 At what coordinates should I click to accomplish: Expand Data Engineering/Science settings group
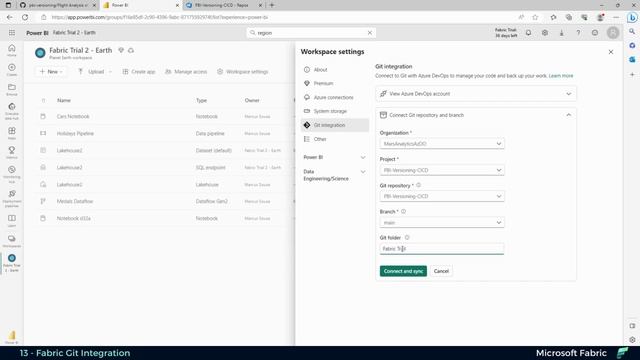pos(334,175)
